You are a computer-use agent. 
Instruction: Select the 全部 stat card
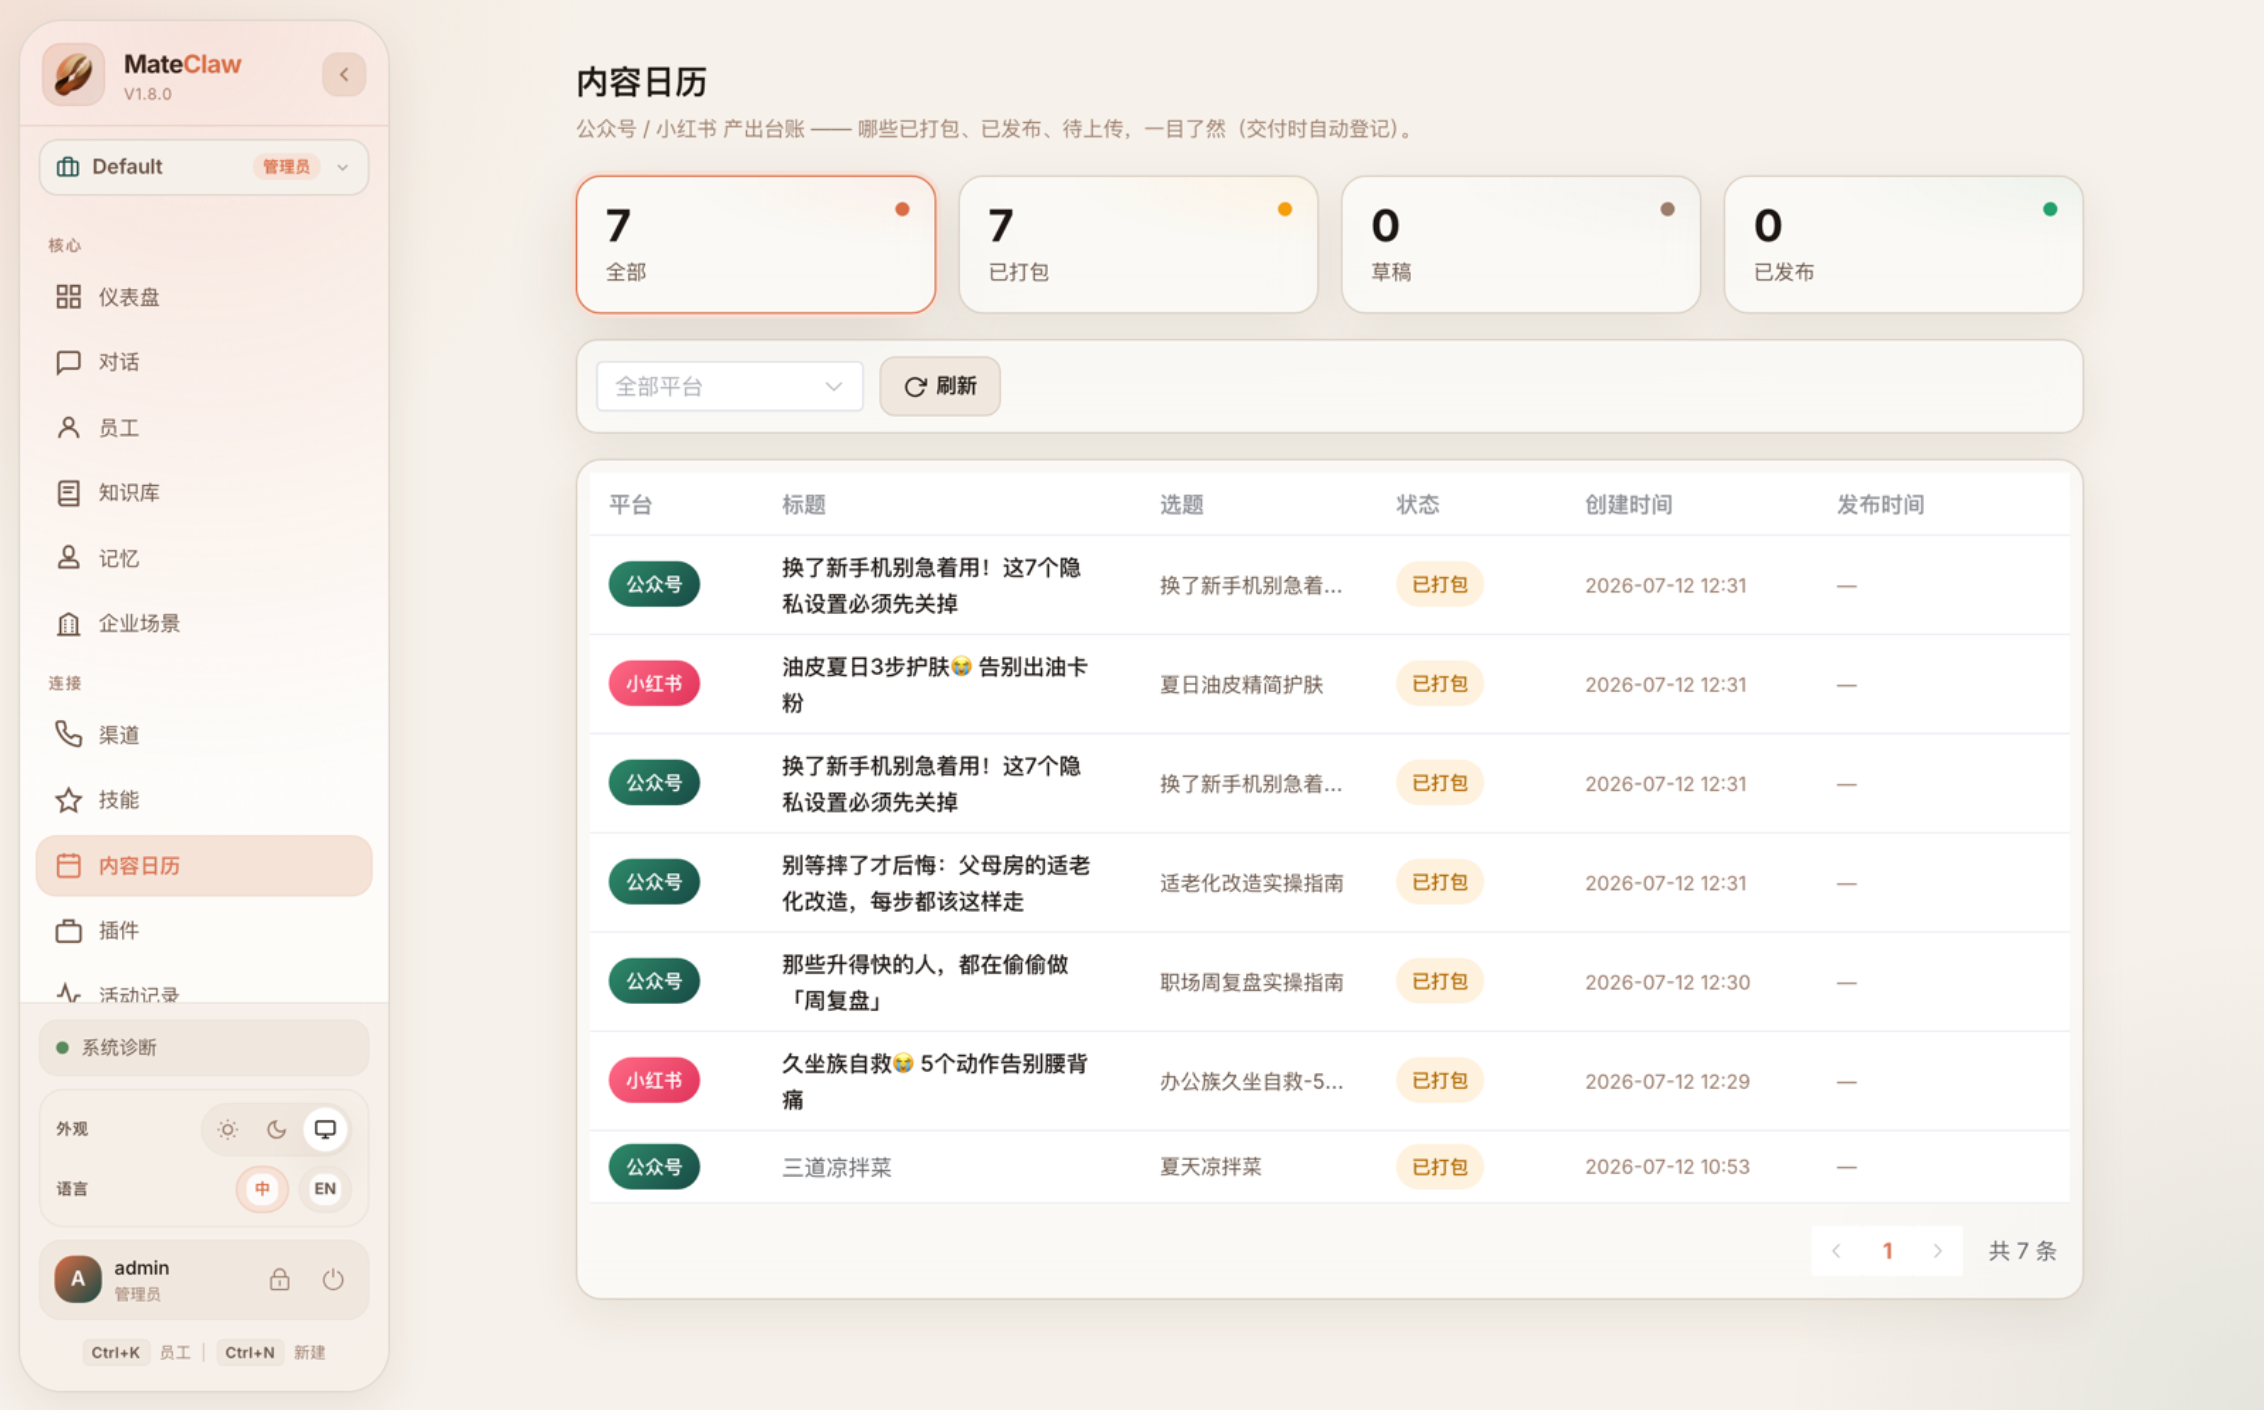point(756,245)
